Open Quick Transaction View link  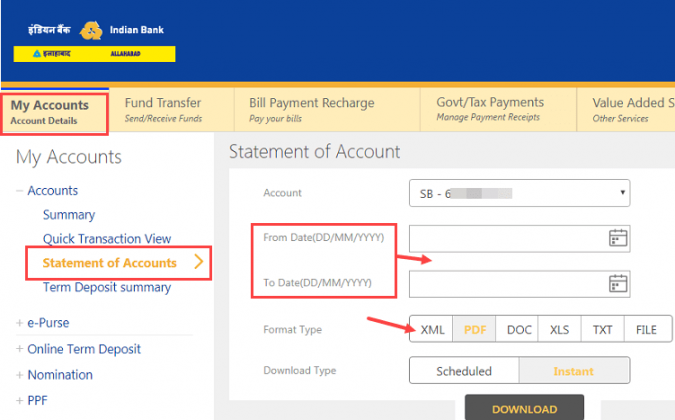click(107, 238)
